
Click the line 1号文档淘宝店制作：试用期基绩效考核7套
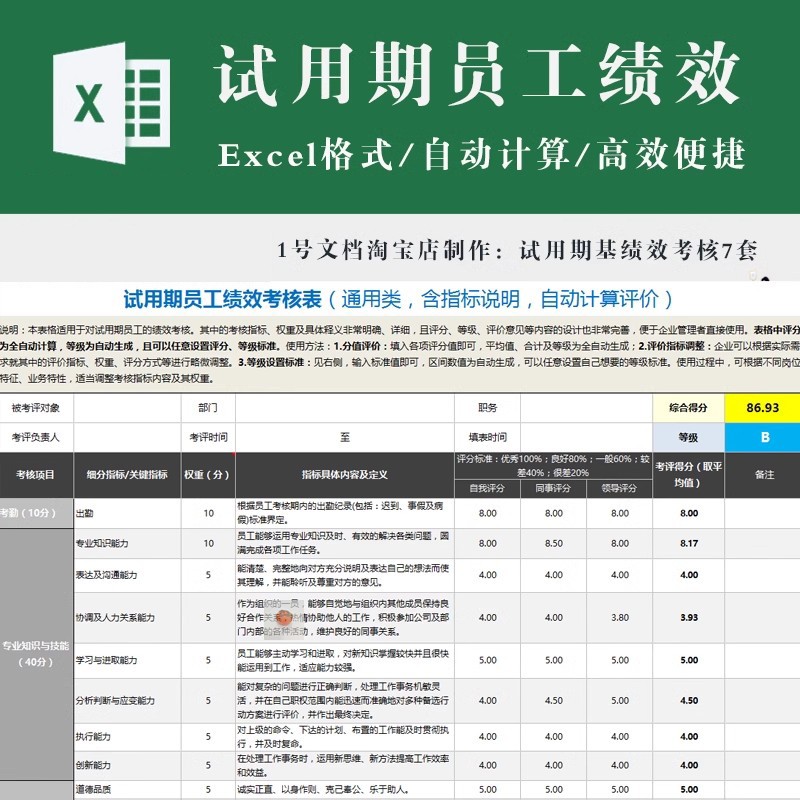coord(517,251)
